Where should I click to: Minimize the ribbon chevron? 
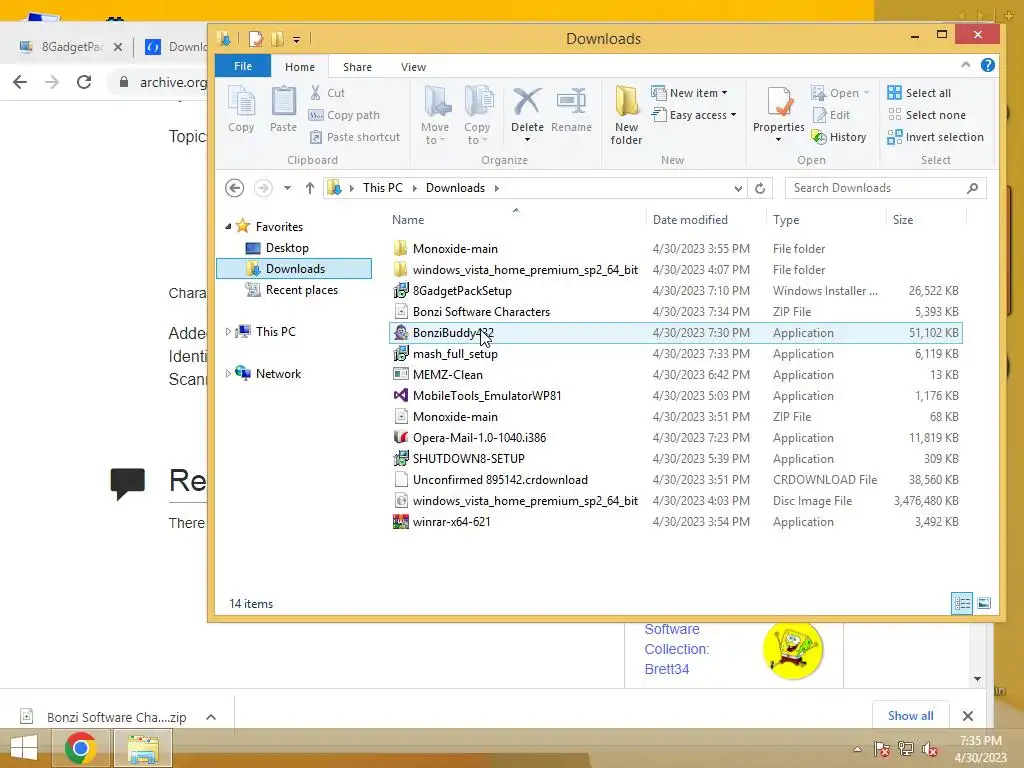[965, 65]
